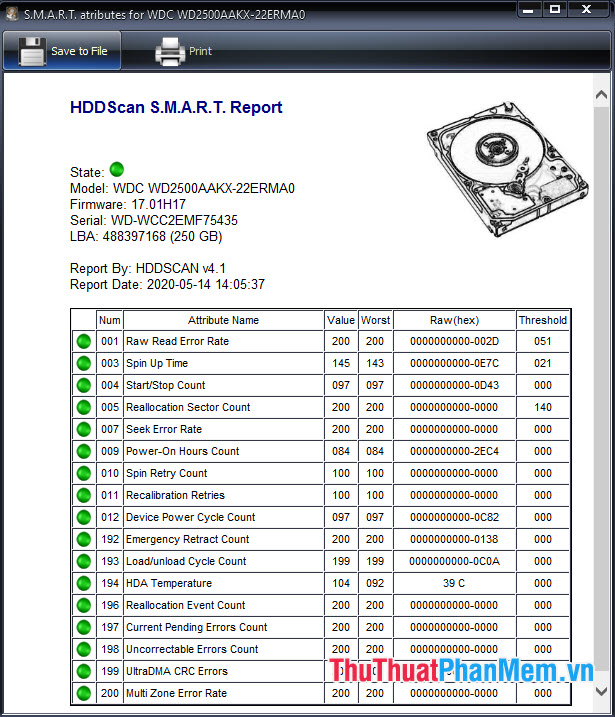Click the Multi Zone Error Rate attribute name
615x717 pixels.
pos(176,693)
